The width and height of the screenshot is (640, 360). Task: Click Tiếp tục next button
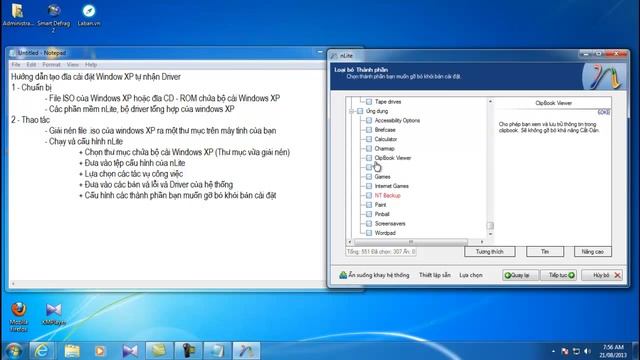coord(559,276)
